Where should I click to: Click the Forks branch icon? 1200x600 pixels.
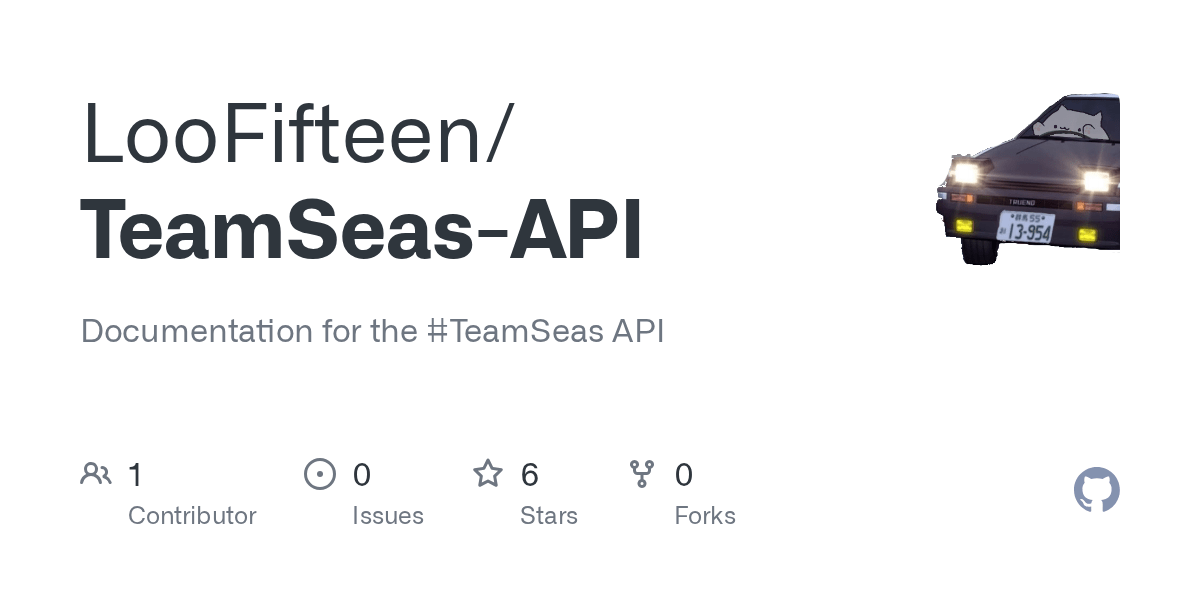642,474
